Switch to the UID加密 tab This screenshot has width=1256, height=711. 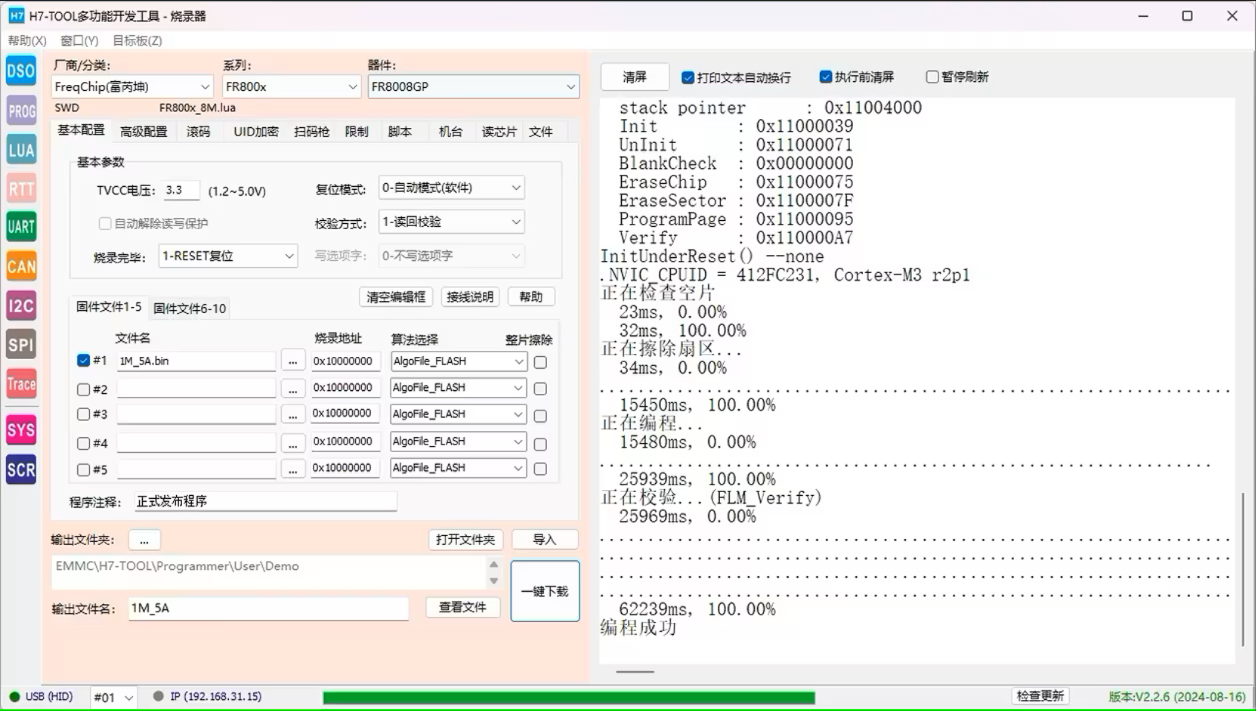[256, 131]
